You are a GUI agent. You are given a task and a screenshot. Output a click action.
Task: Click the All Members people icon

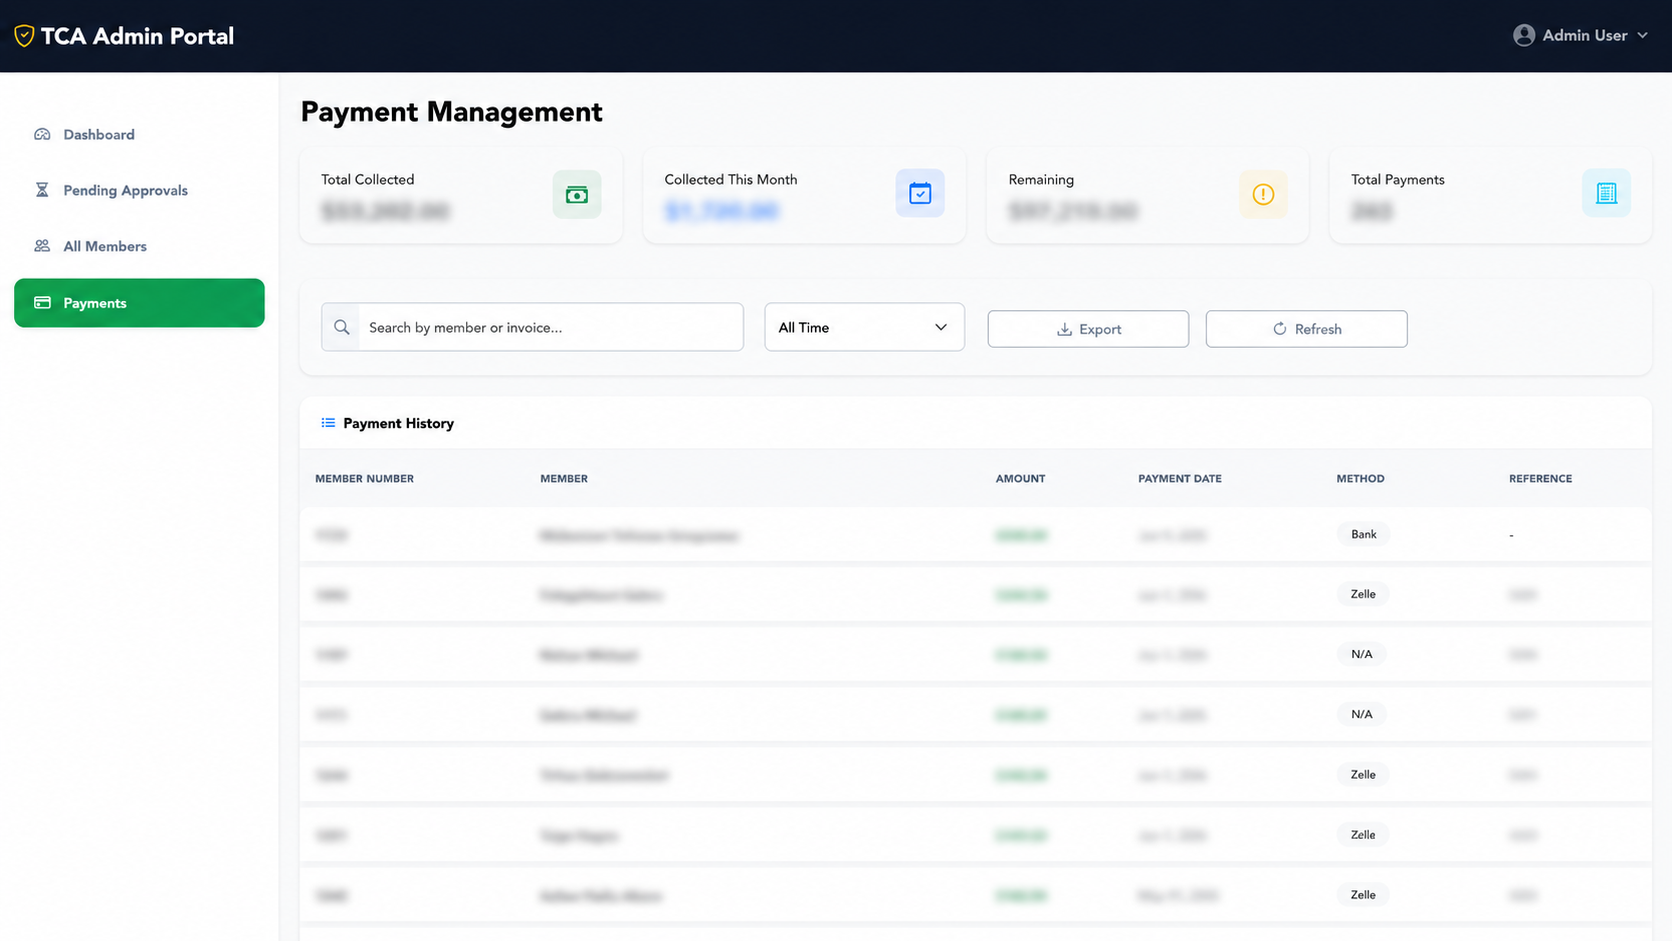42,246
